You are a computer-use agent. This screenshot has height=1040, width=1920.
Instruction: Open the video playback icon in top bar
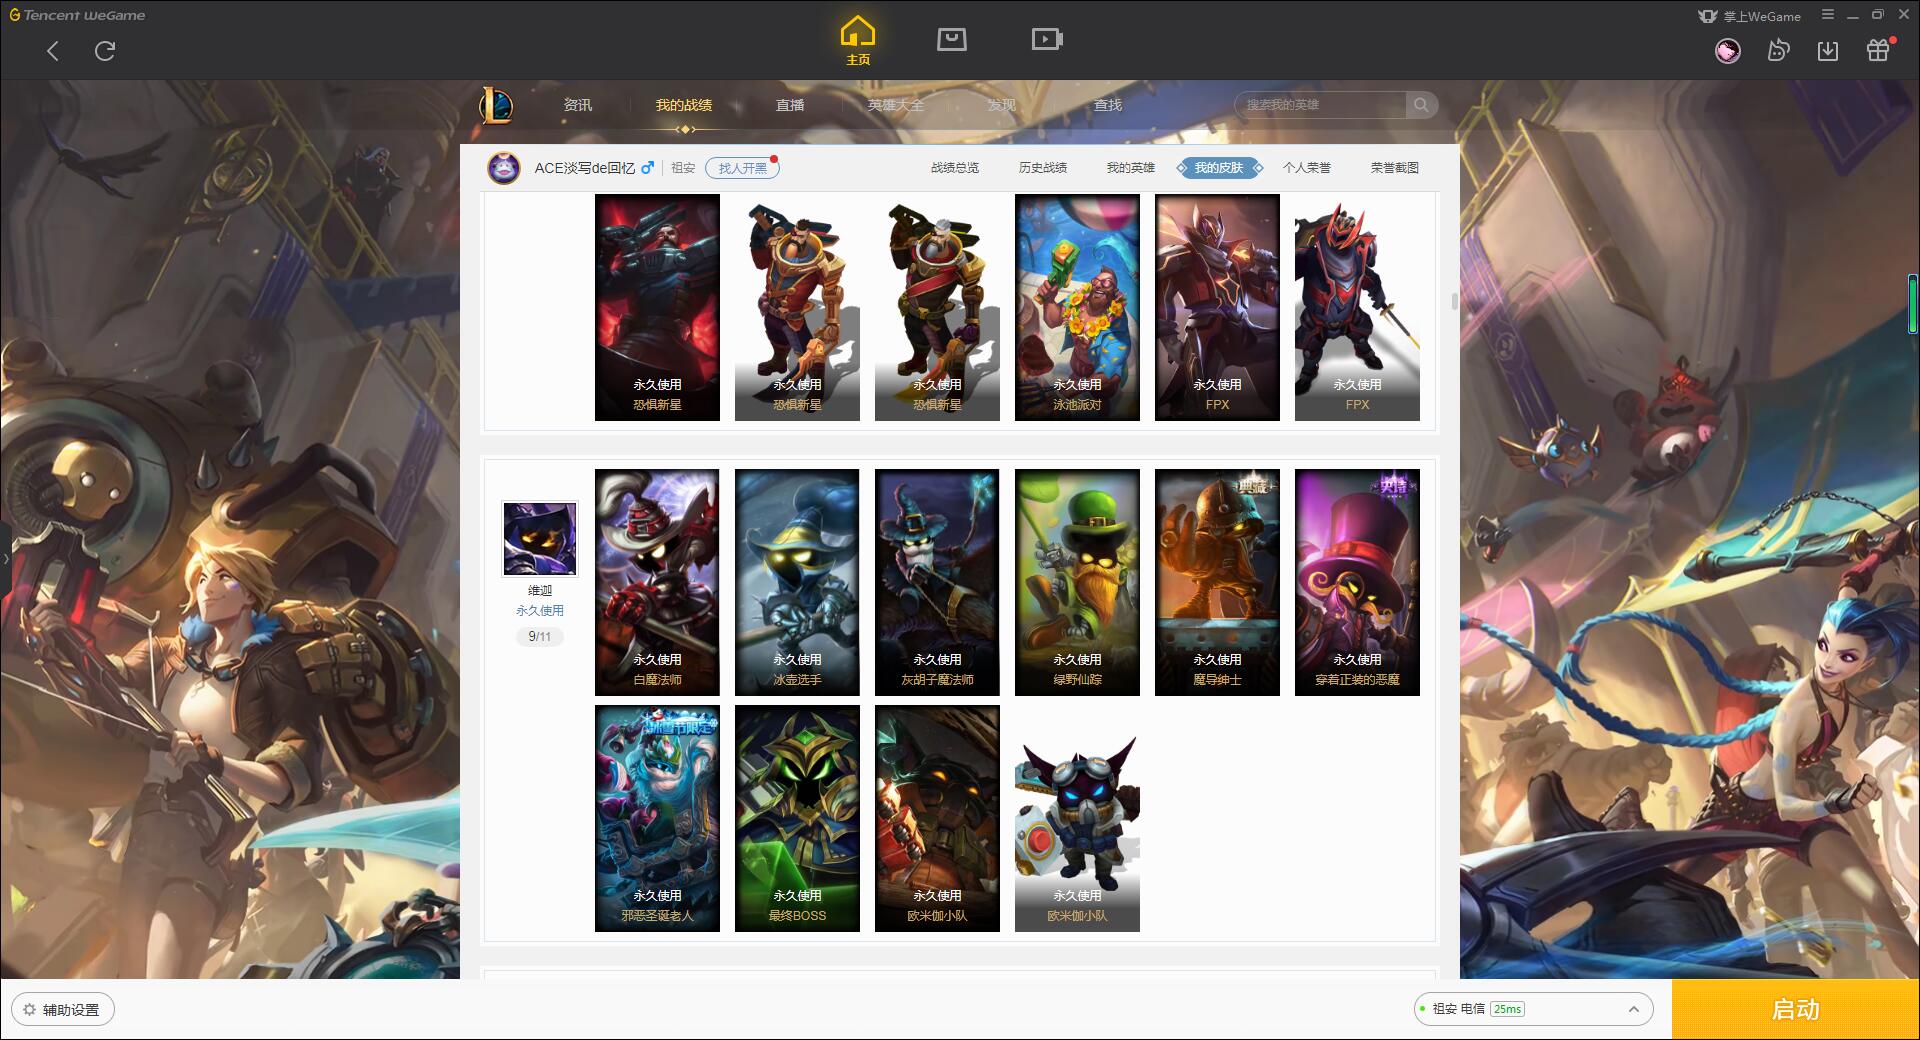point(1047,39)
